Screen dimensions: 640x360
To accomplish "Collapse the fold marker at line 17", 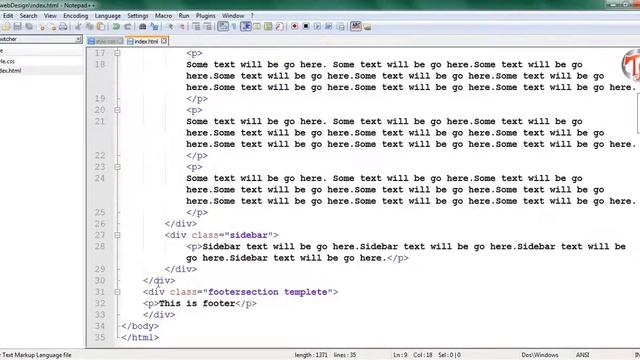I will (117, 53).
